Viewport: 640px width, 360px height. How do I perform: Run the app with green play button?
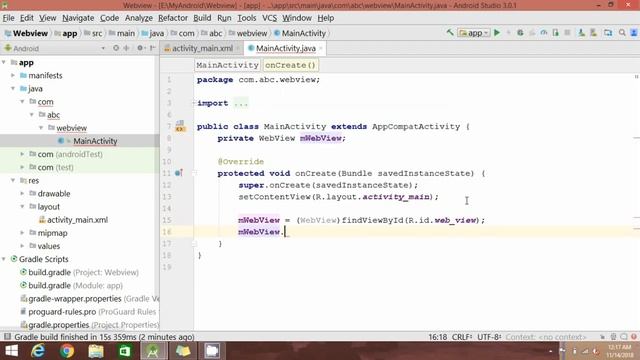click(497, 33)
